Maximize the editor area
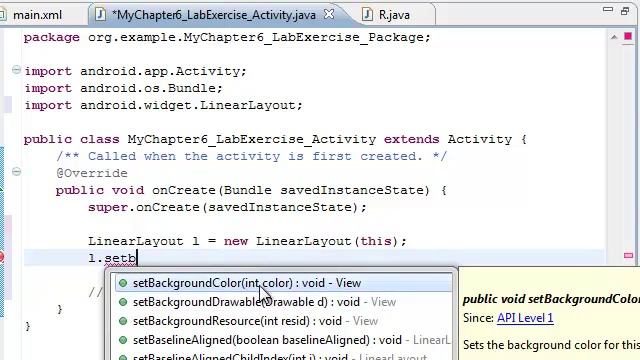This screenshot has width=640, height=360. coord(625,11)
